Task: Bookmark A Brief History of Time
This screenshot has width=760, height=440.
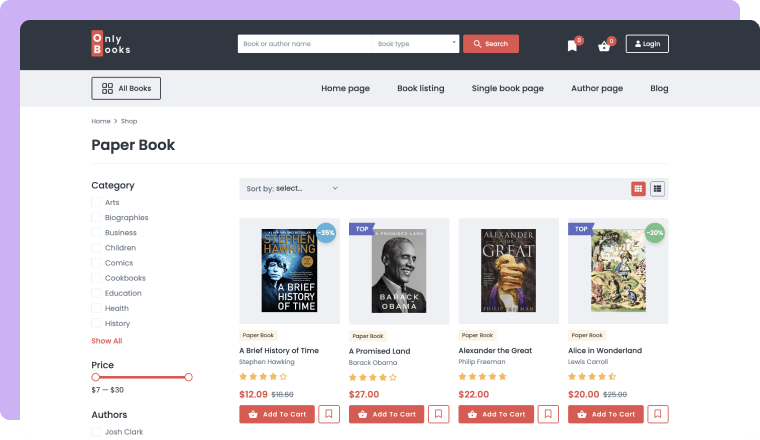Action: tap(329, 414)
